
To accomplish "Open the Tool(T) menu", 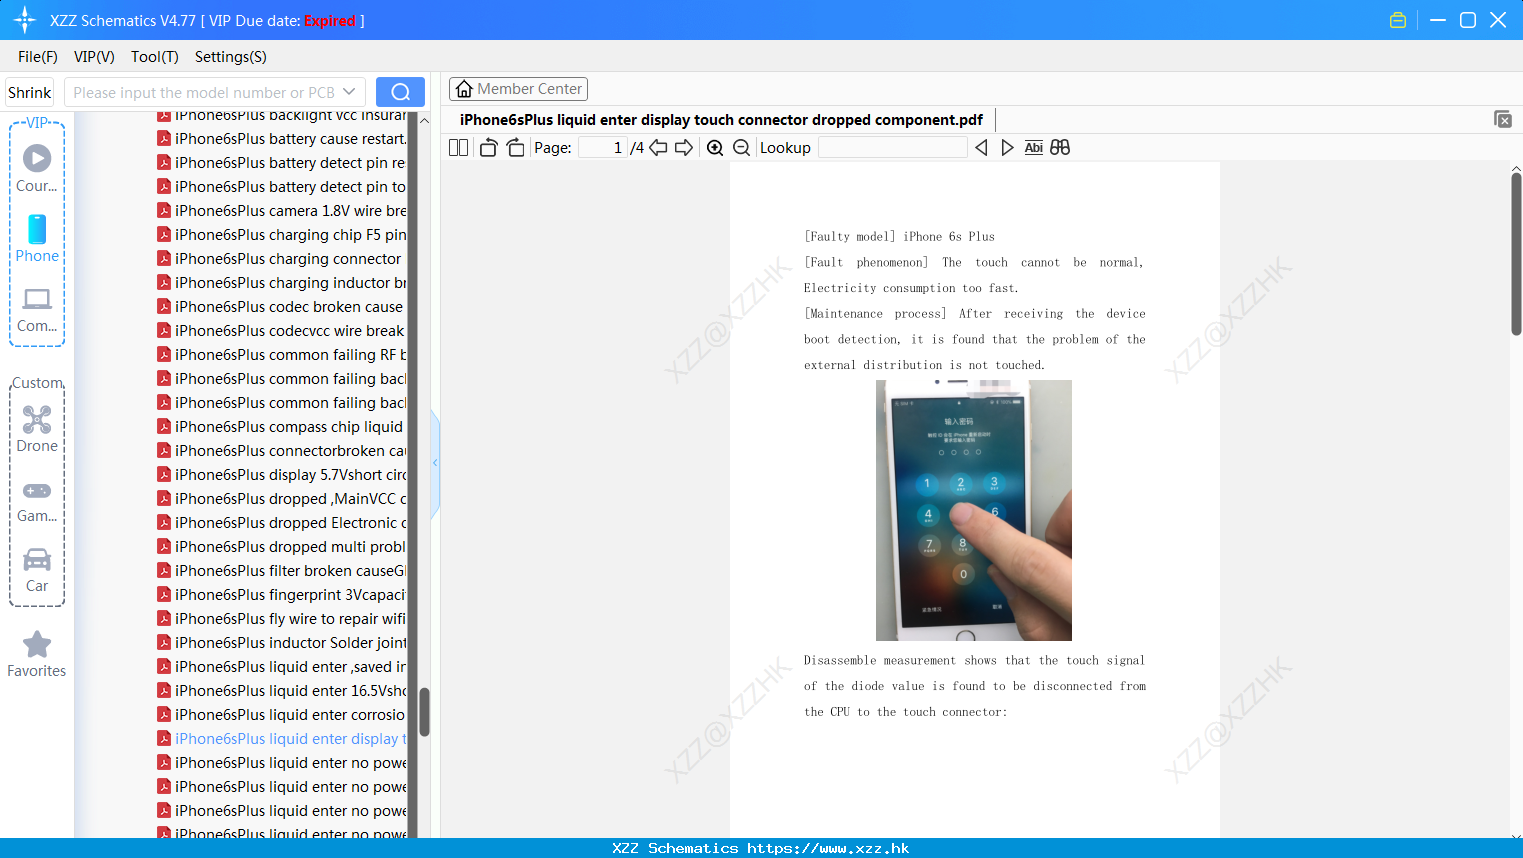I will coord(155,57).
